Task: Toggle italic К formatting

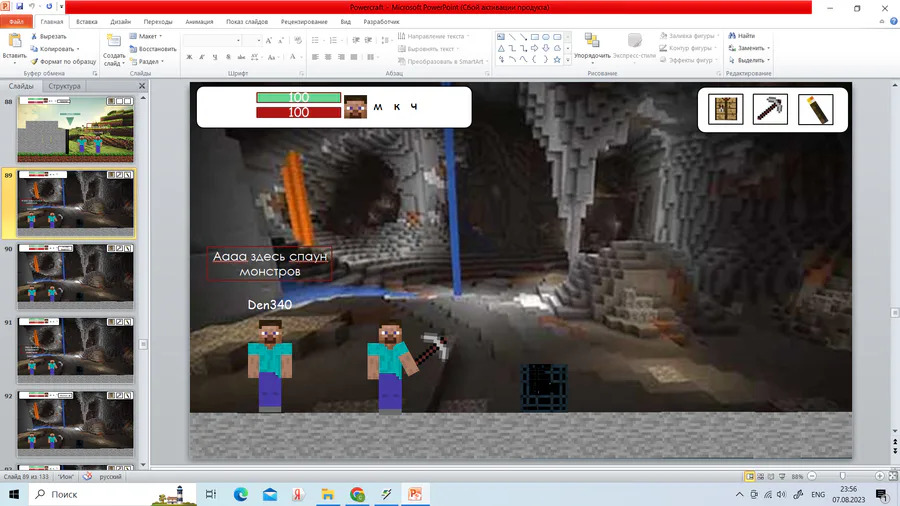Action: point(202,57)
